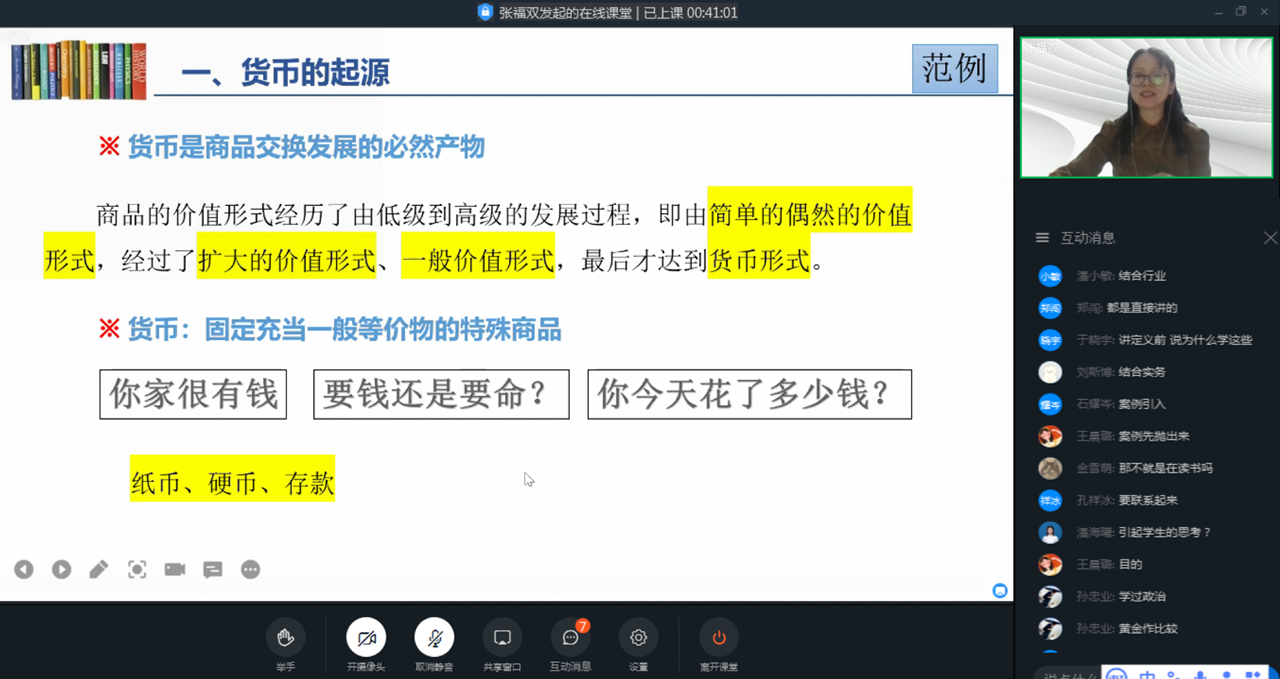The height and width of the screenshot is (679, 1280).
Task: Click the video camera icon on slide toolbar
Action: point(175,569)
